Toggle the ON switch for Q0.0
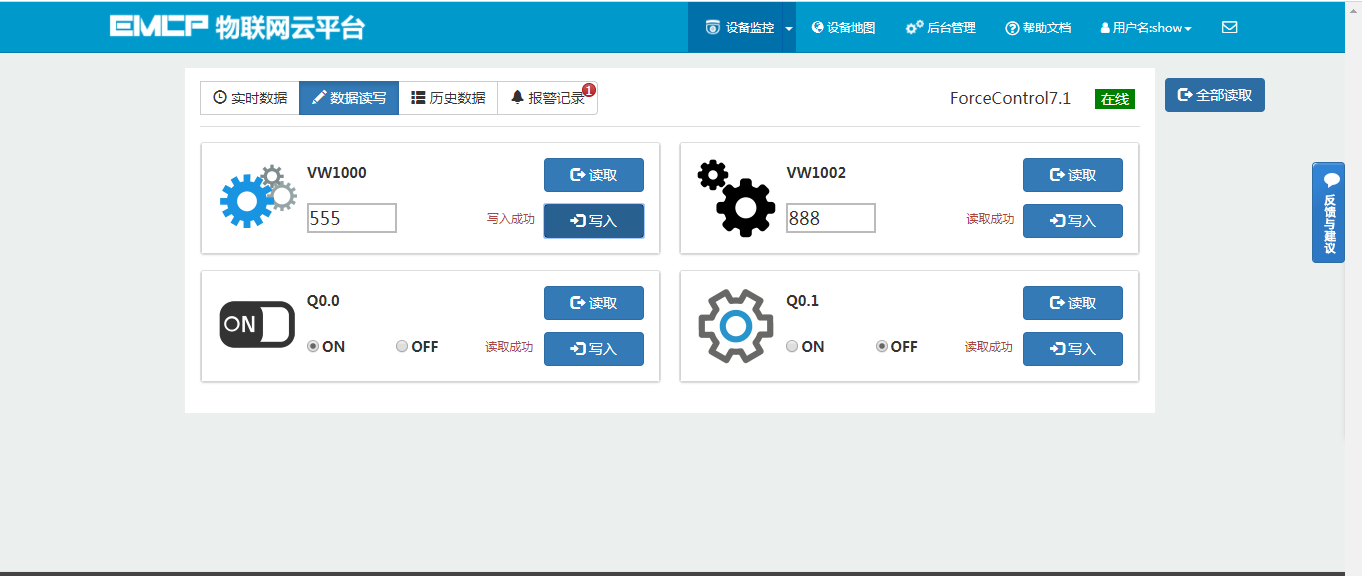Viewport: 1362px width, 576px height. 257,324
